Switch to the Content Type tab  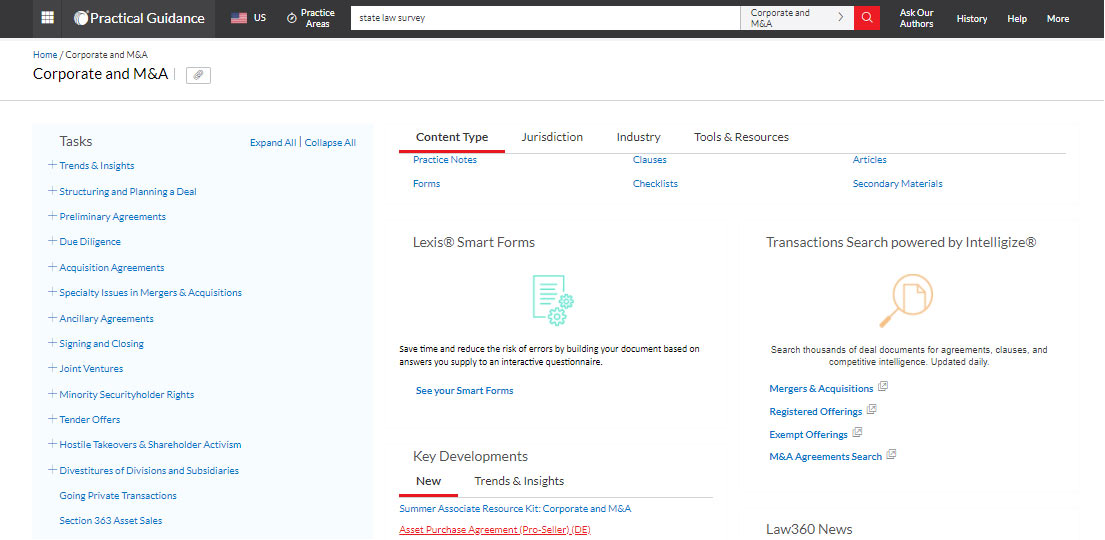pyautogui.click(x=452, y=137)
